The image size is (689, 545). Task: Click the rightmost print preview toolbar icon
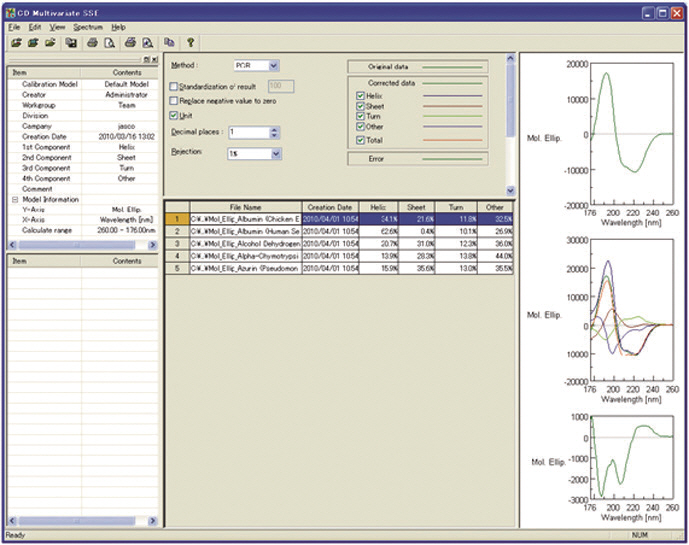147,43
